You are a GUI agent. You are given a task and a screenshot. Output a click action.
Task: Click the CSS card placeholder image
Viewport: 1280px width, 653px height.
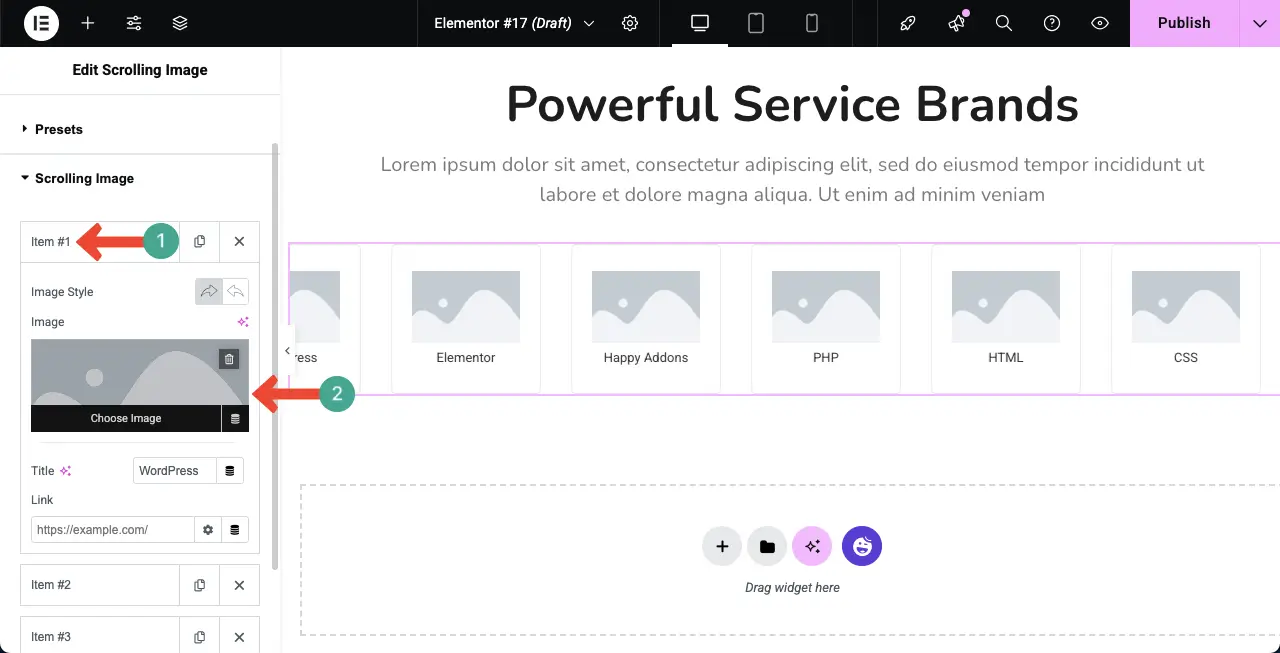[1186, 307]
